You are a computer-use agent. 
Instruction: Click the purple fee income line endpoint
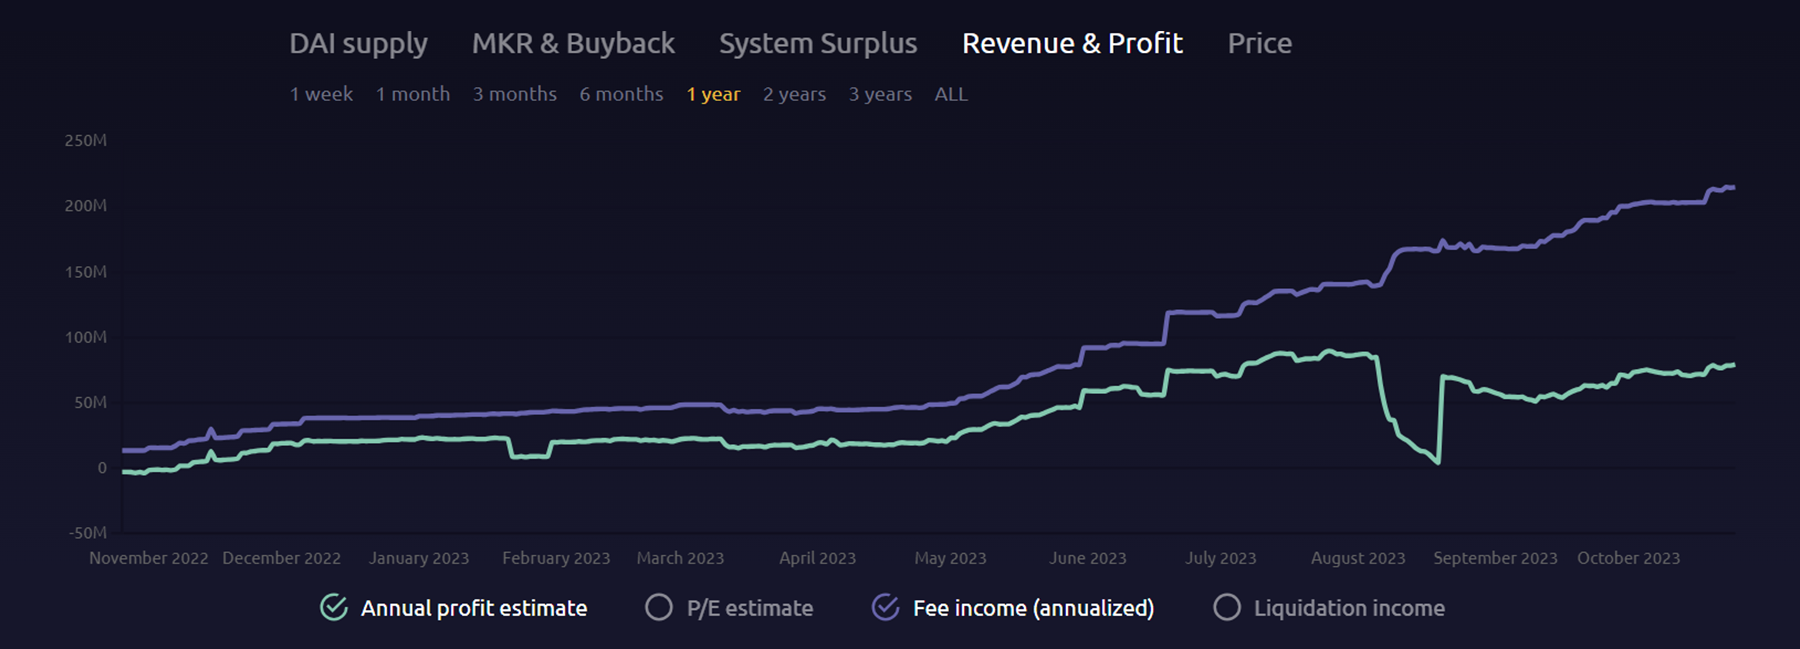[1732, 188]
